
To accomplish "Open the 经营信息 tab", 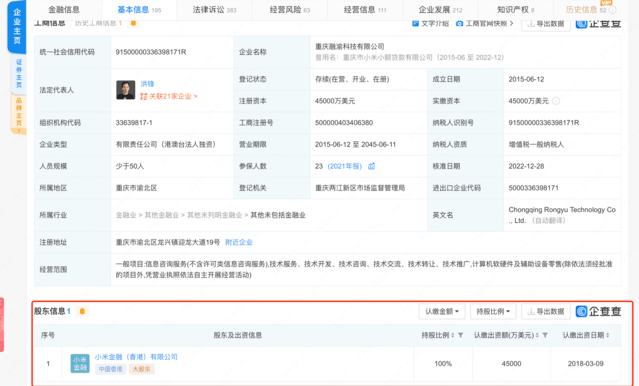I will (365, 9).
